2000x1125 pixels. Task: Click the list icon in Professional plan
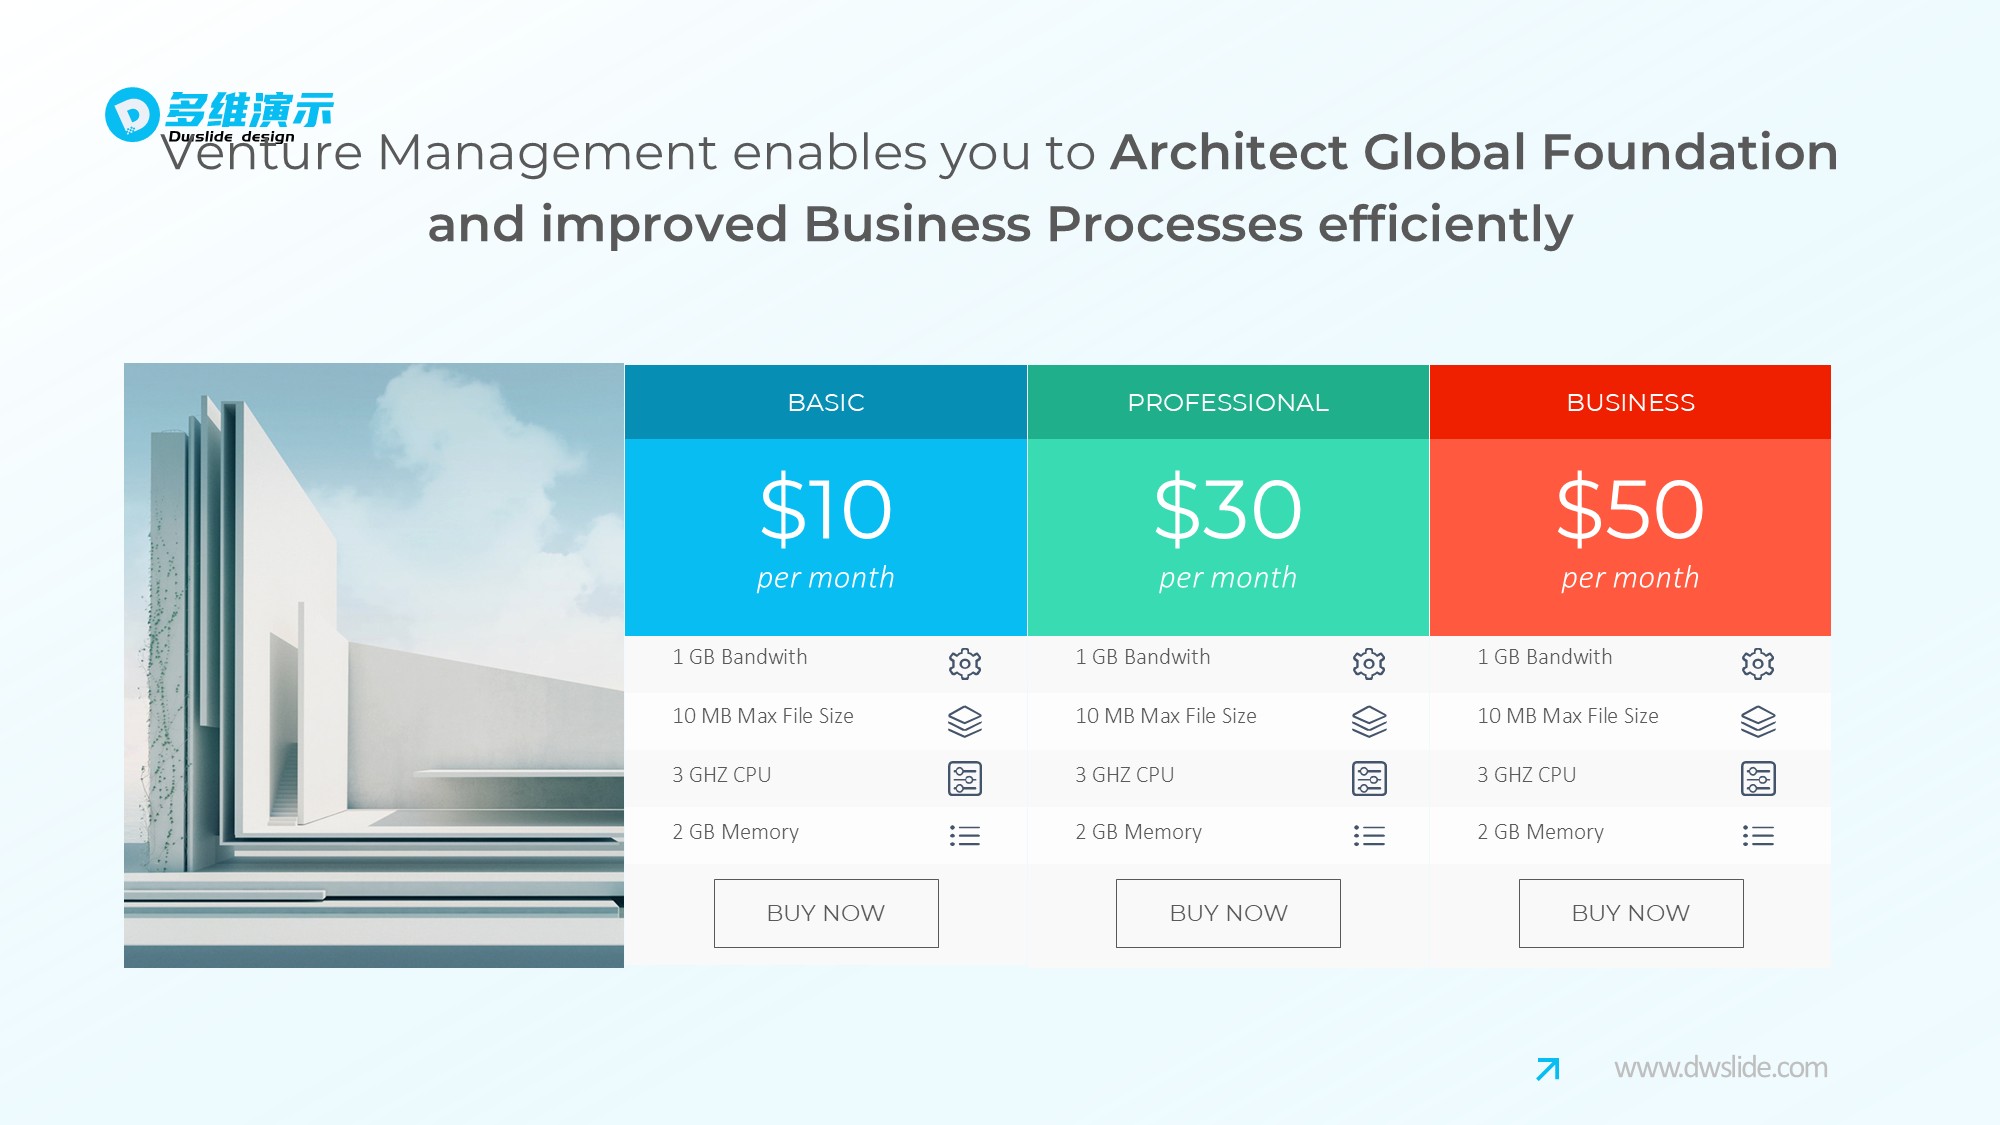click(x=1368, y=835)
